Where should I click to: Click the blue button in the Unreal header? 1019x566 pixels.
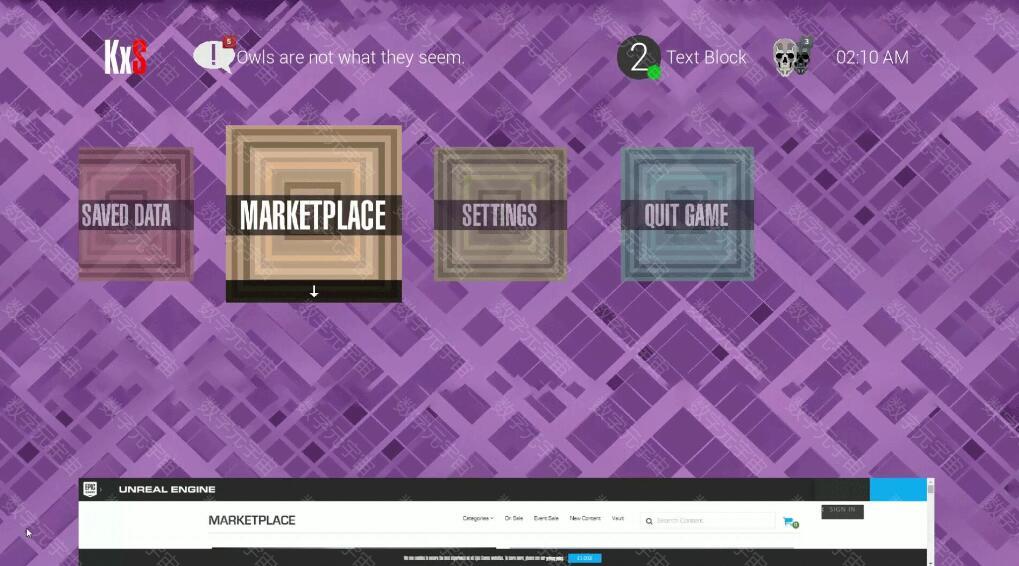pyautogui.click(x=898, y=489)
